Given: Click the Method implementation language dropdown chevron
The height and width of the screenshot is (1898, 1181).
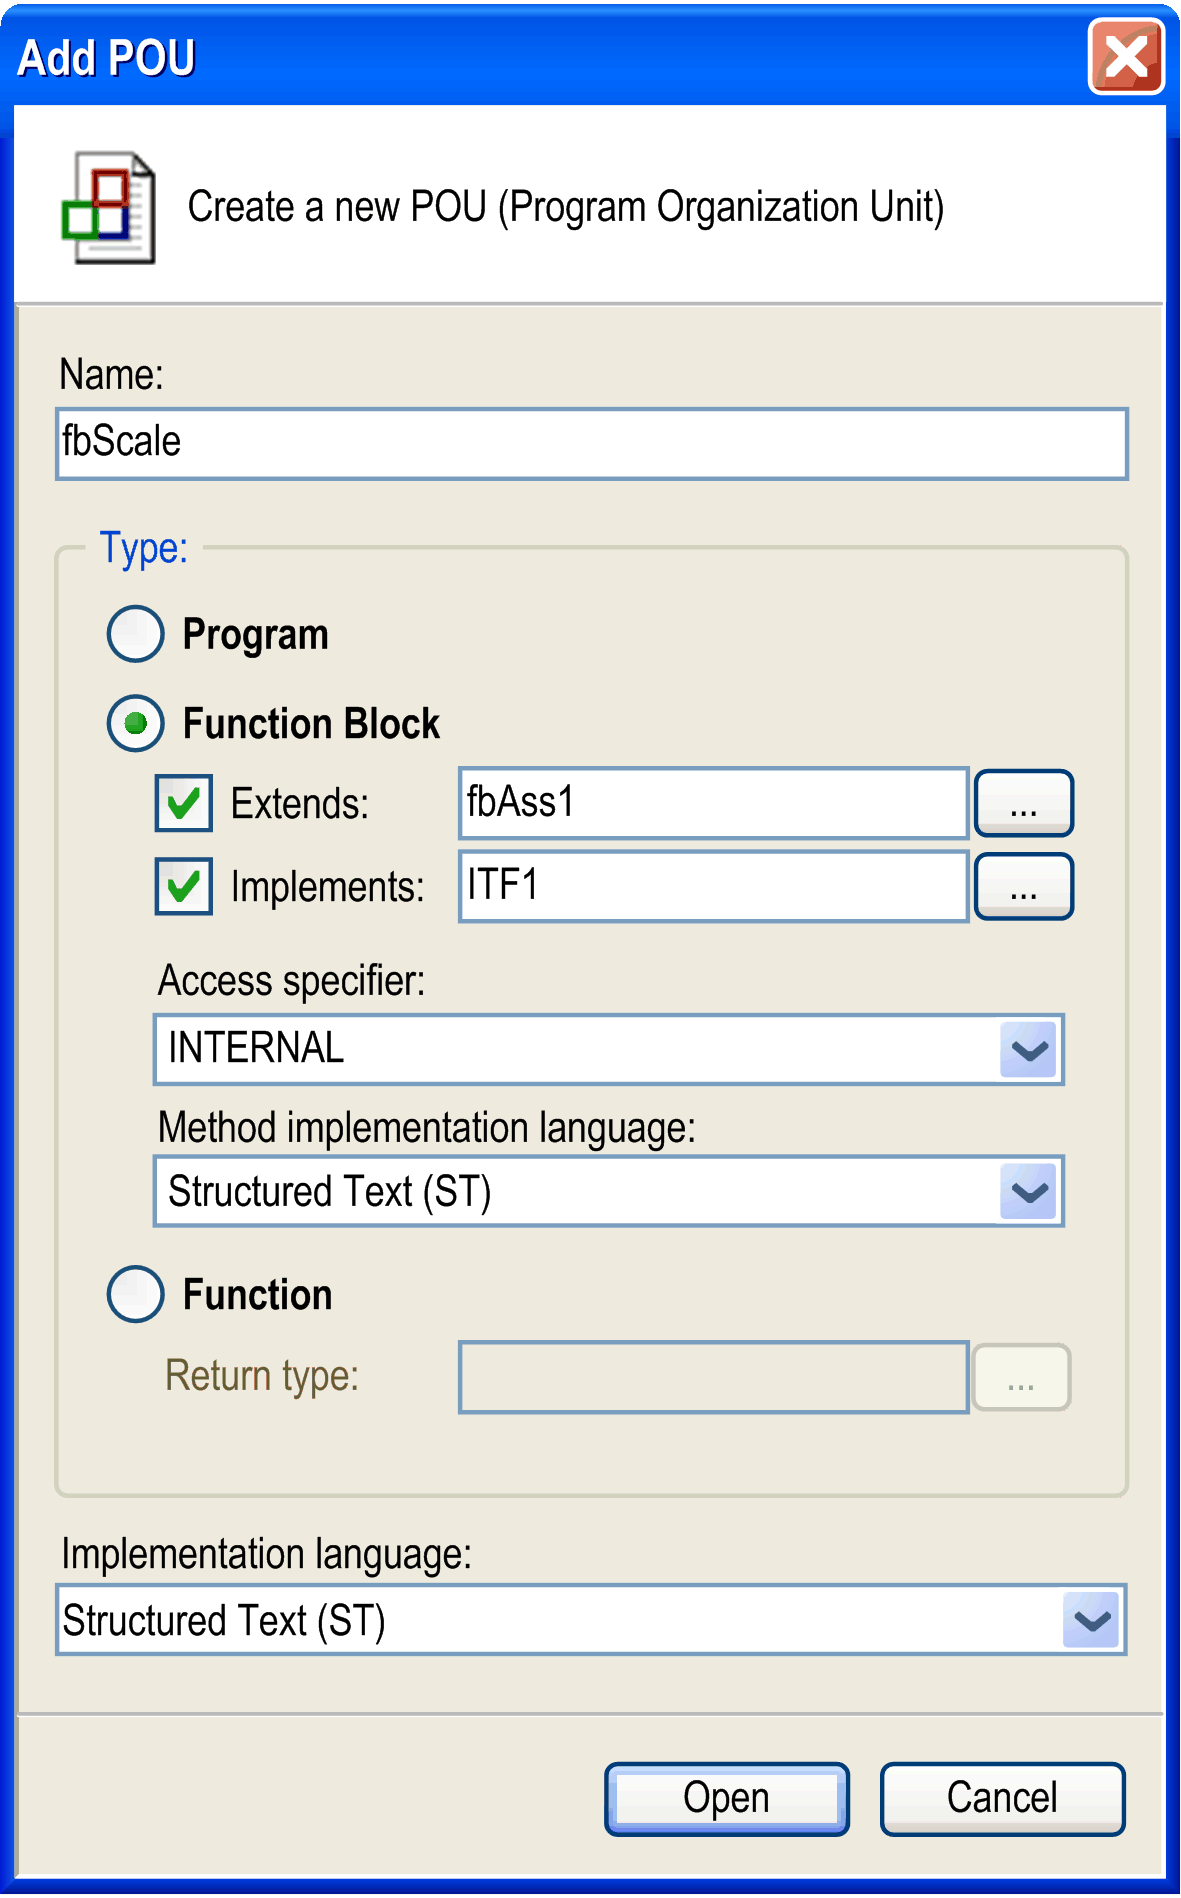Looking at the screenshot, I should pyautogui.click(x=1028, y=1191).
